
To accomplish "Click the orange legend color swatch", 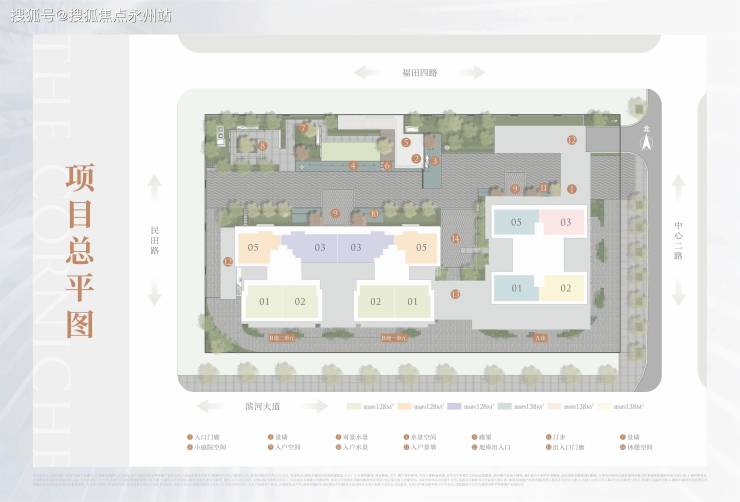I will click(404, 406).
